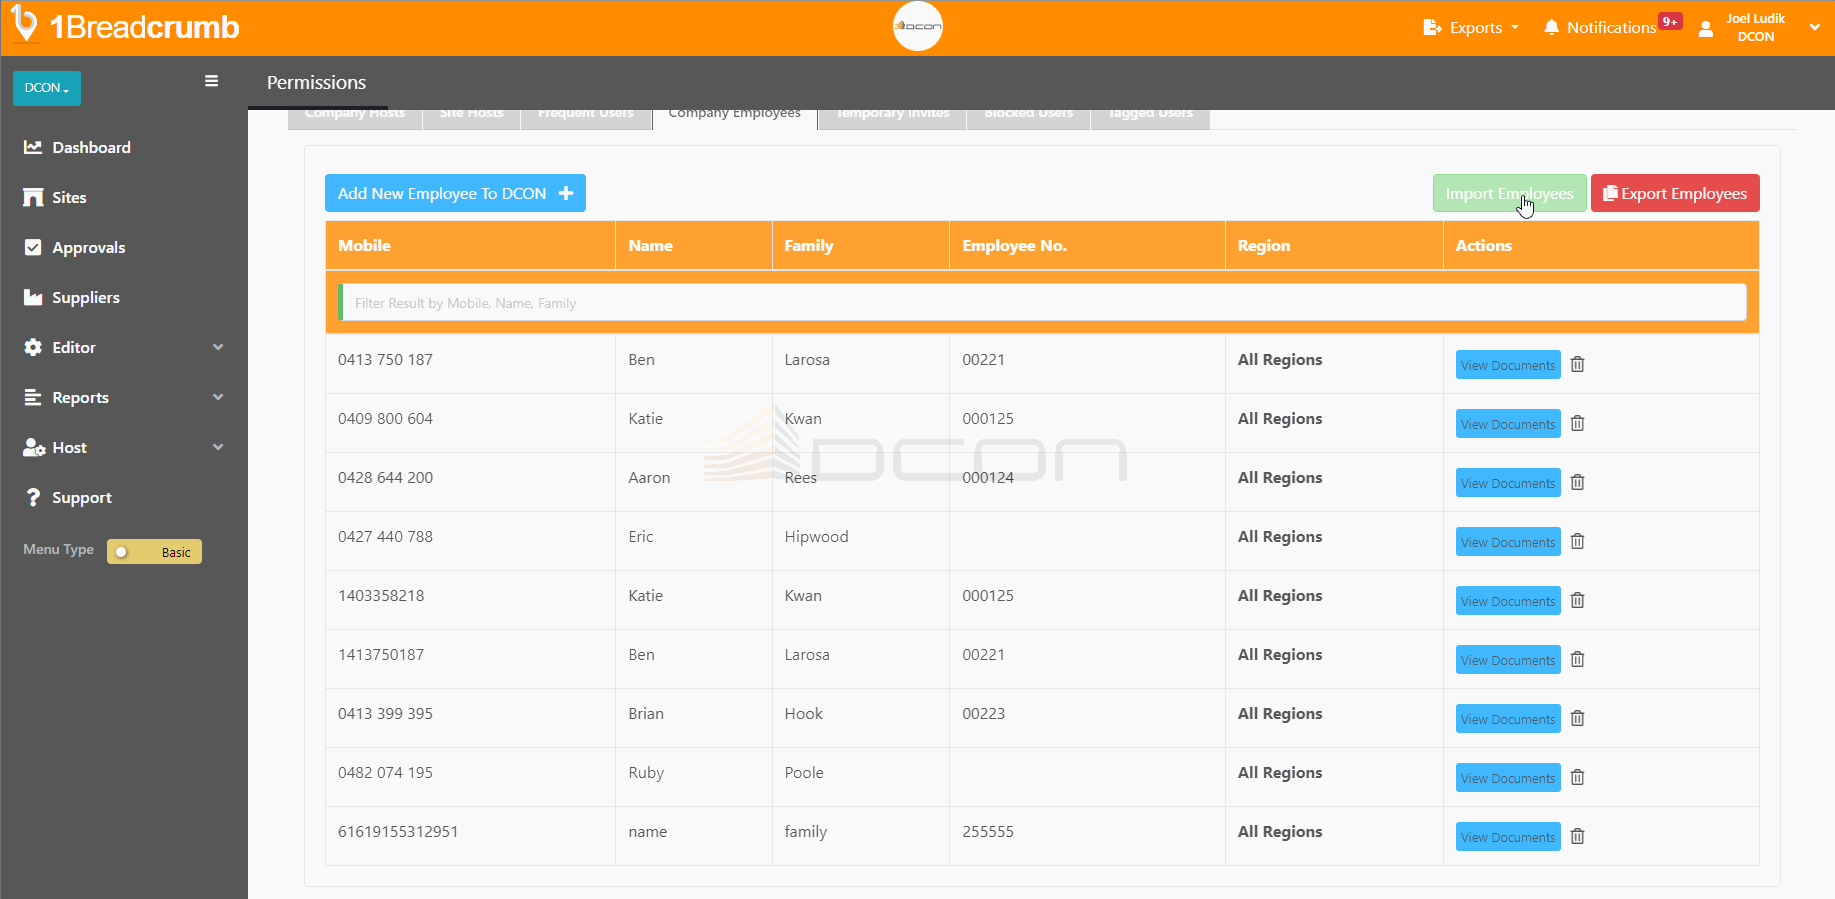Click the hamburger menu icon in sidebar

coord(211,81)
